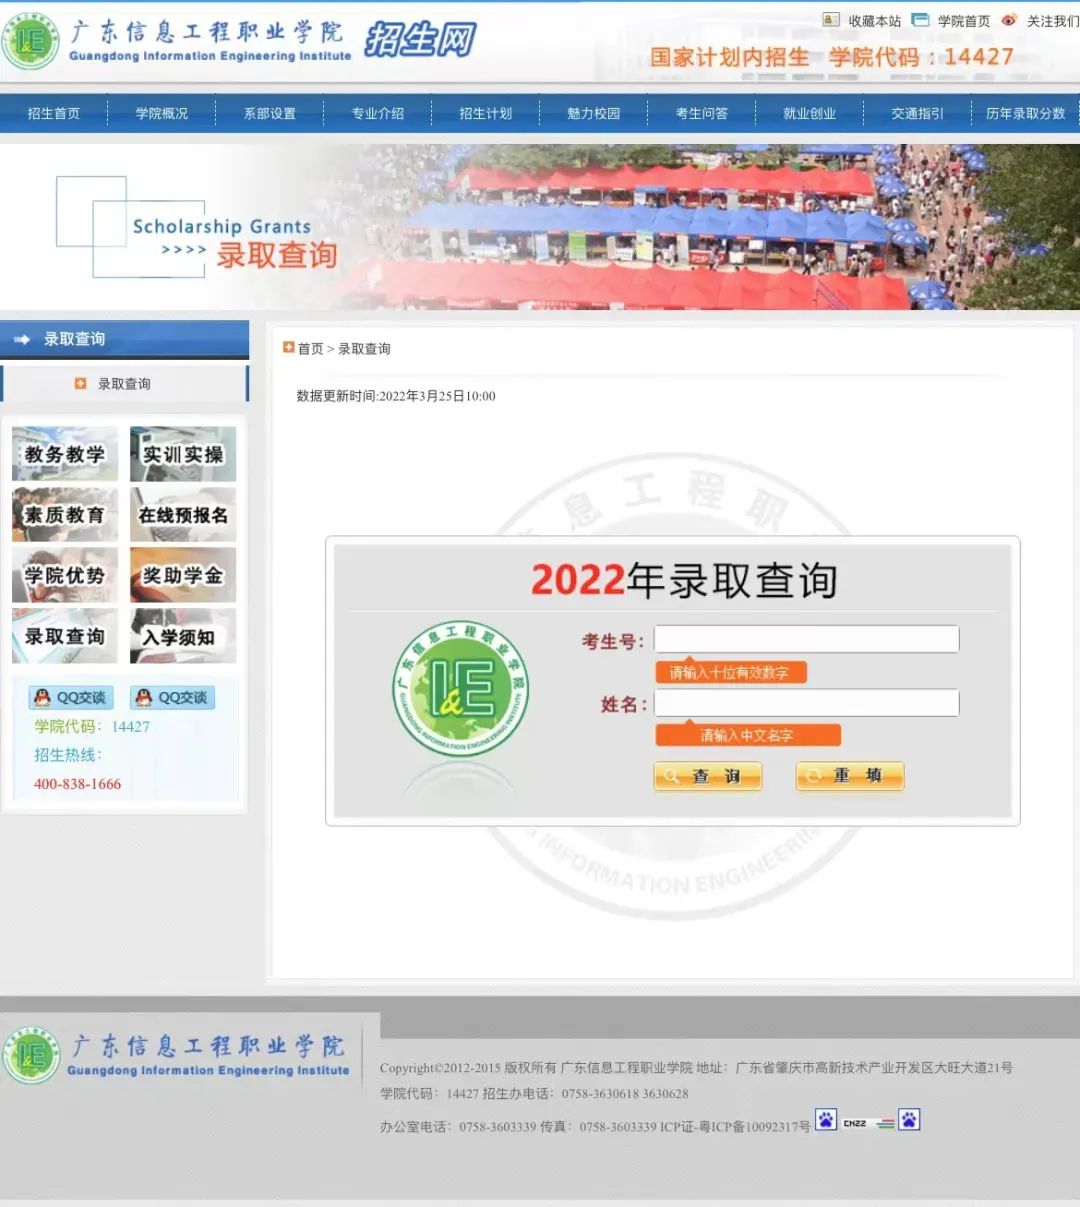Open the second QQ交谈 chat button
1080x1207 pixels.
(x=172, y=697)
